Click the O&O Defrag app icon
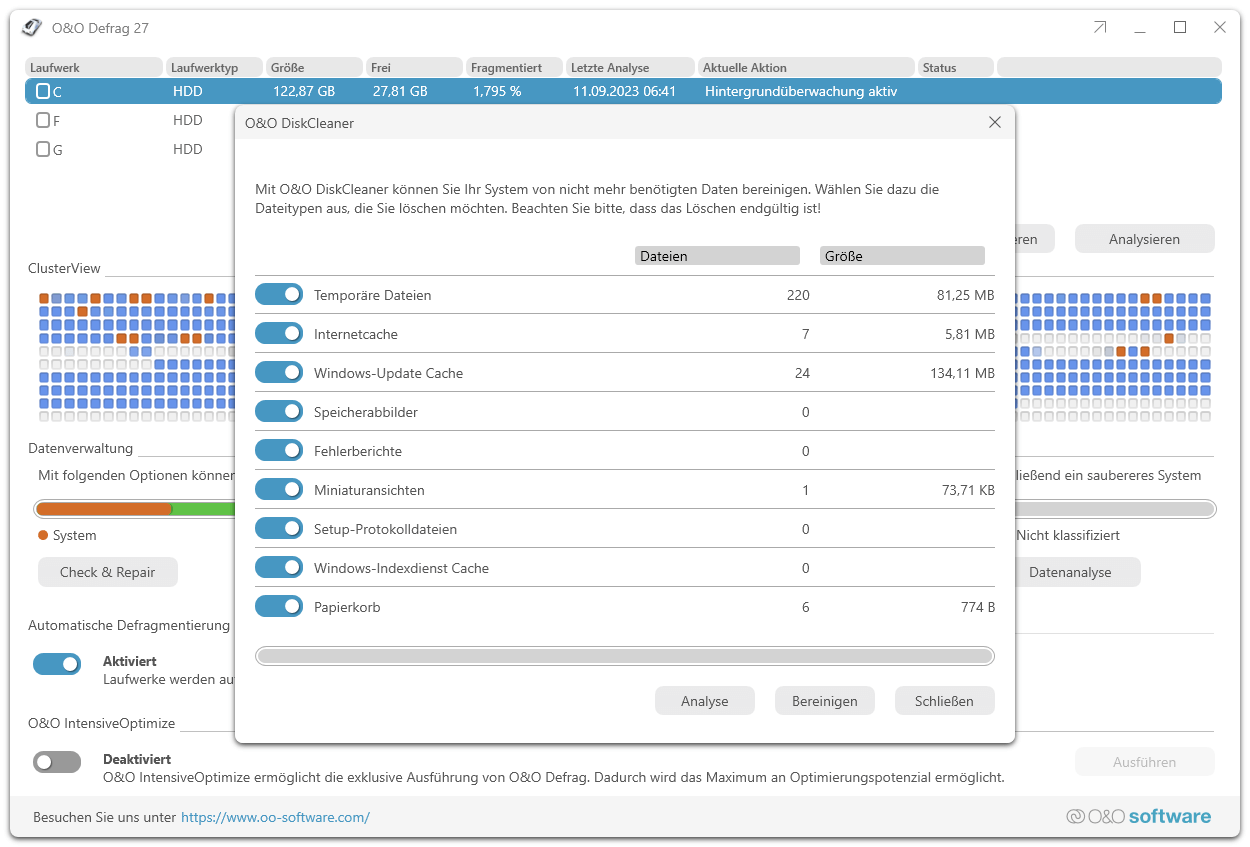Viewport: 1250px width, 847px height. pyautogui.click(x=32, y=28)
